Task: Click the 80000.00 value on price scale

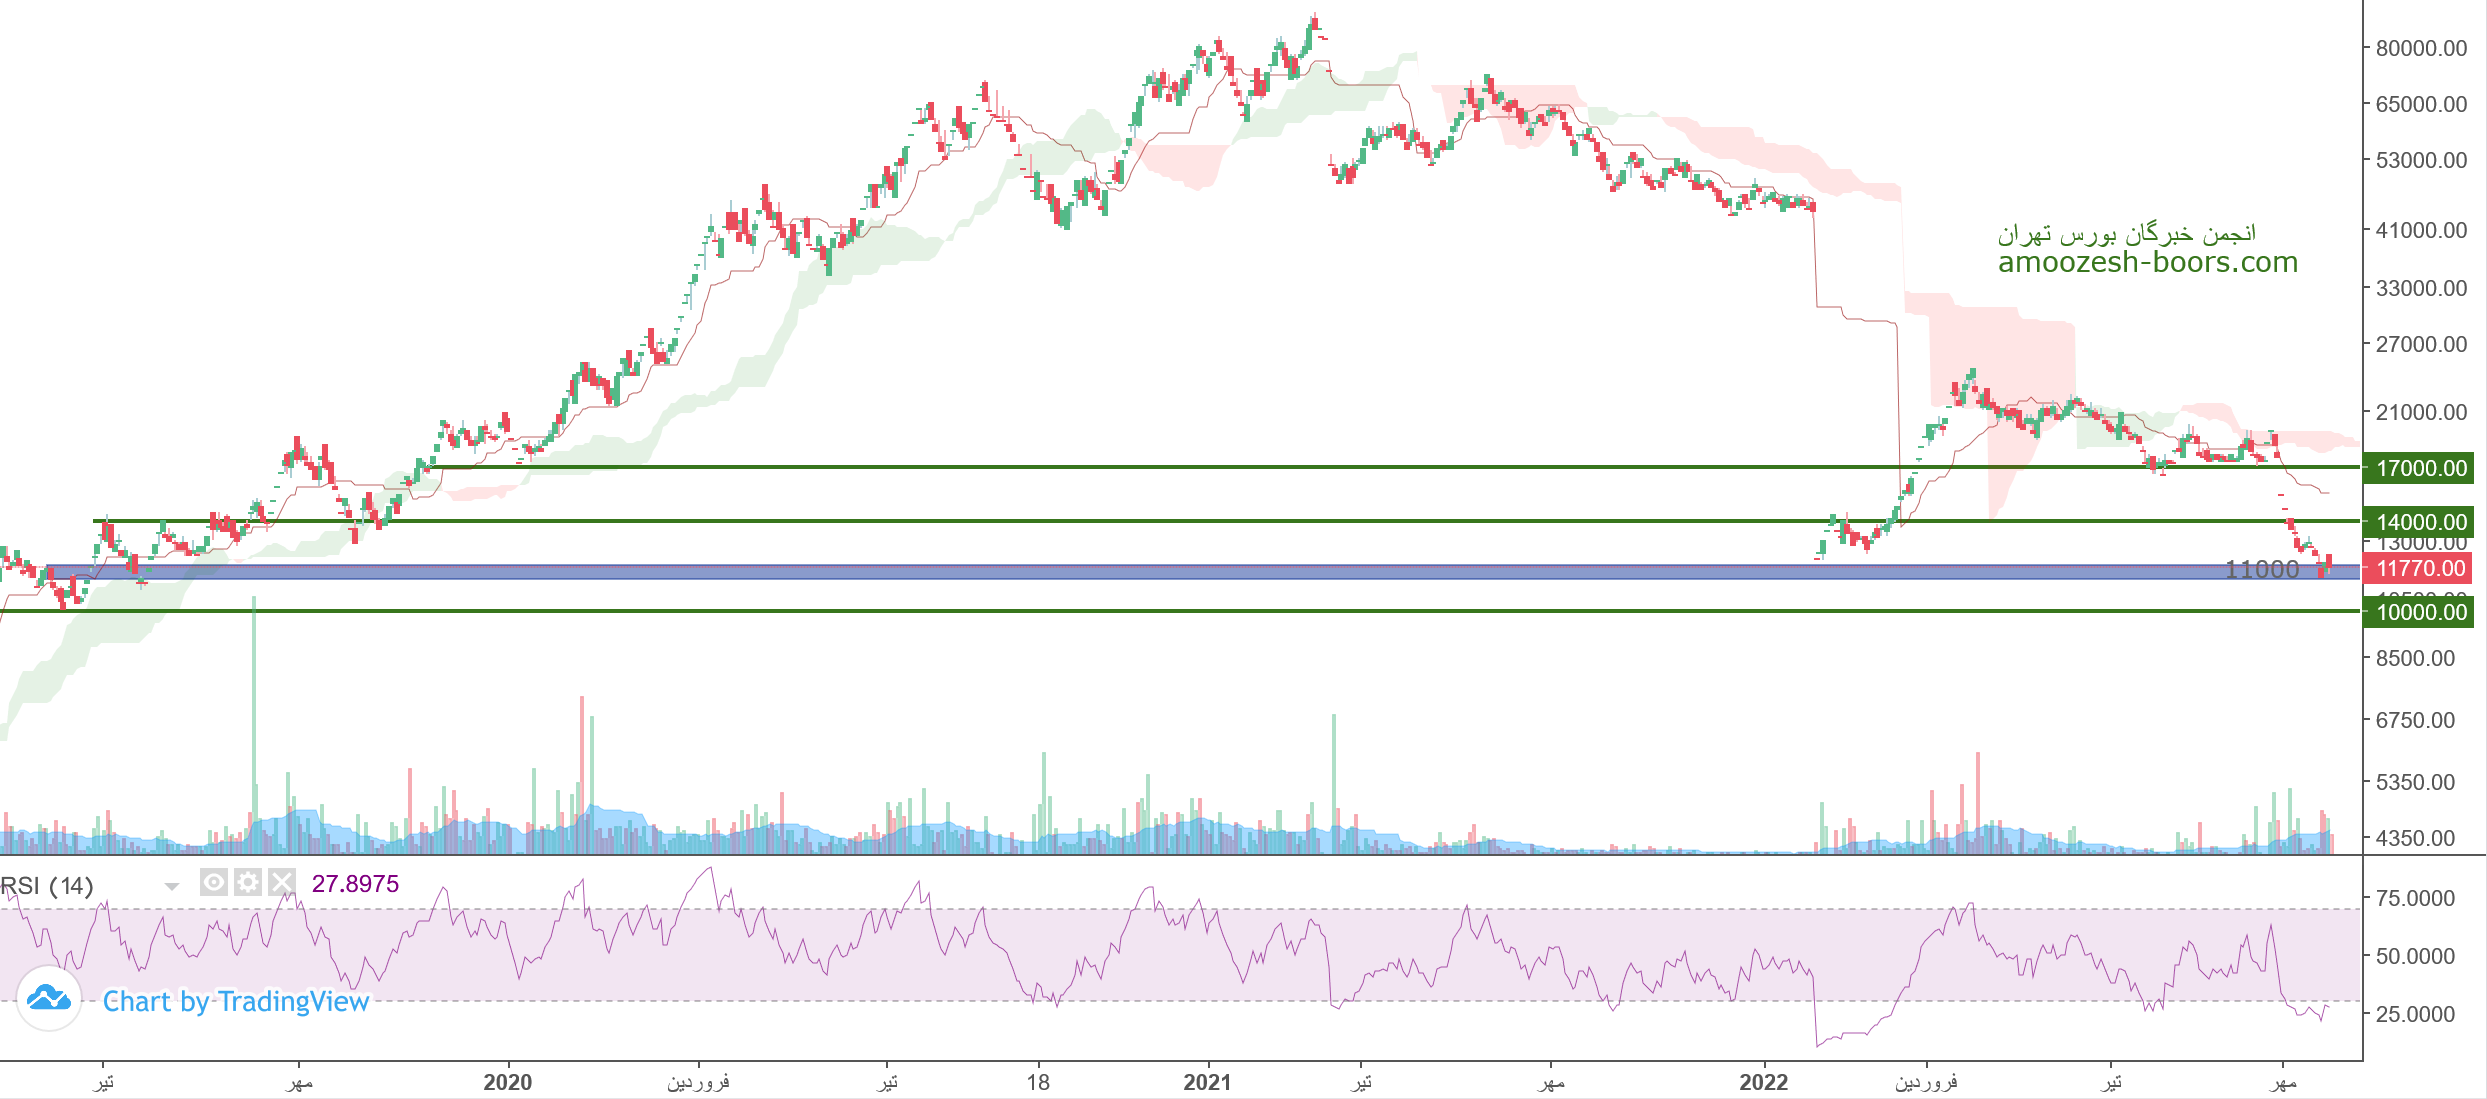Action: (2420, 48)
